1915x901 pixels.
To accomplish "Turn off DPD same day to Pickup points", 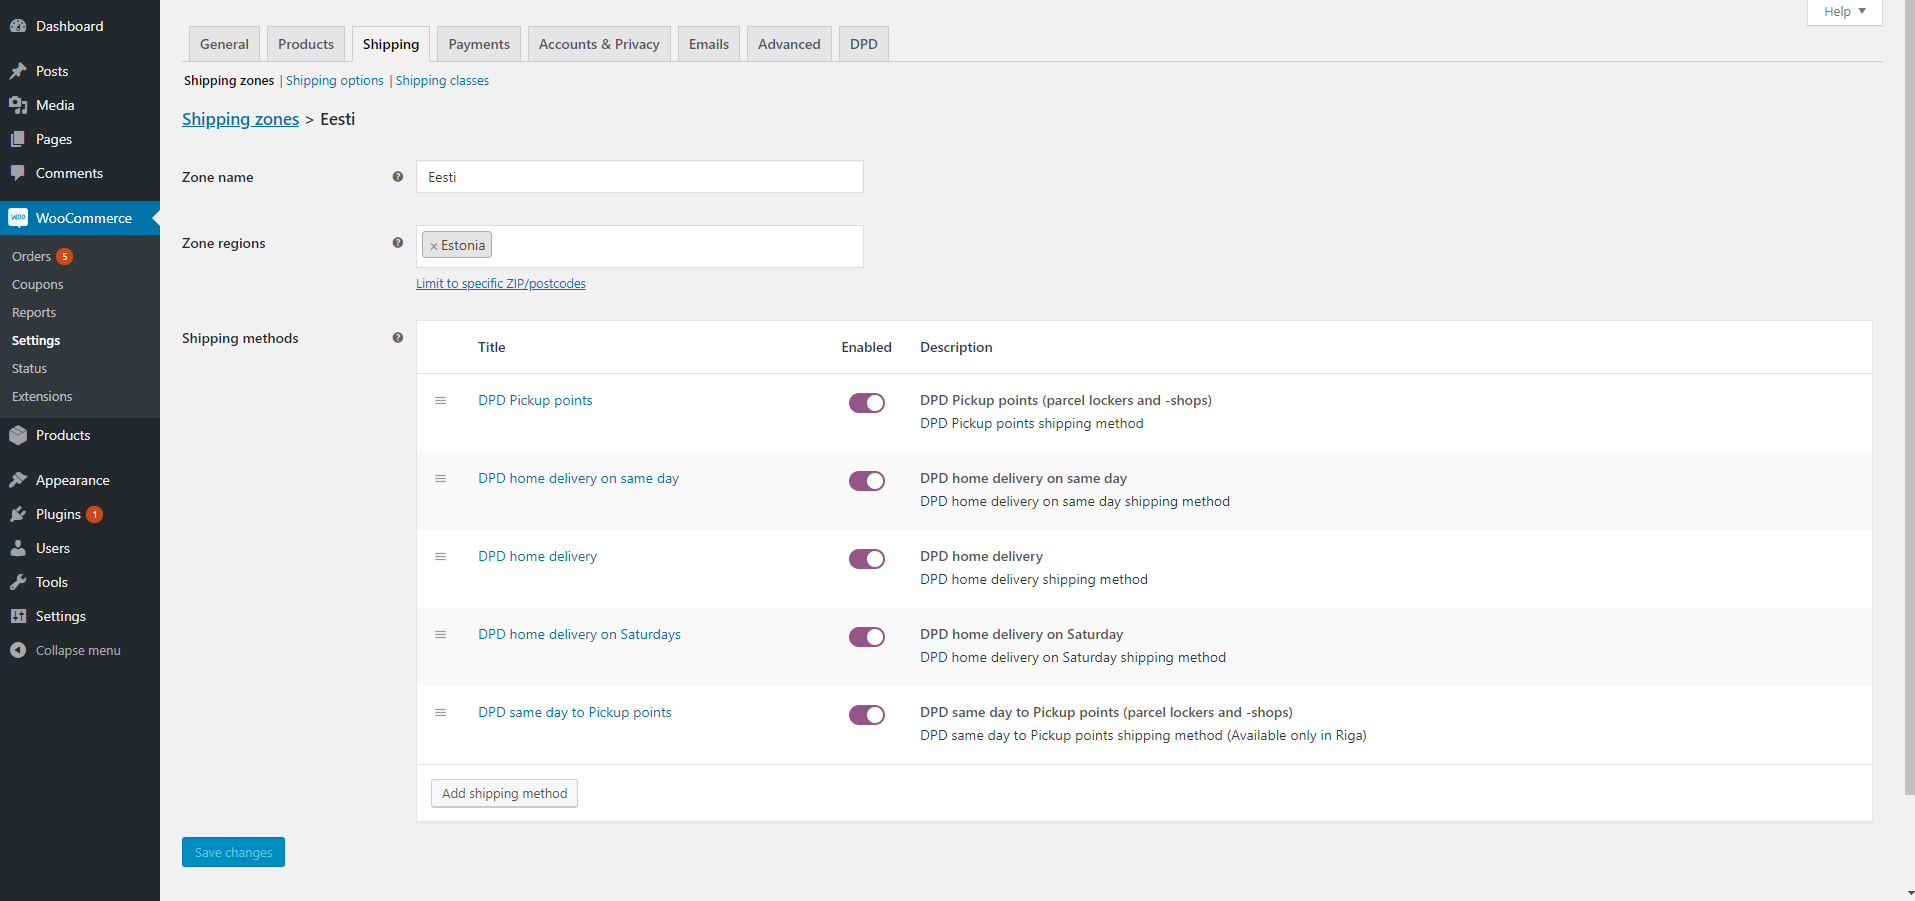I will [x=866, y=715].
